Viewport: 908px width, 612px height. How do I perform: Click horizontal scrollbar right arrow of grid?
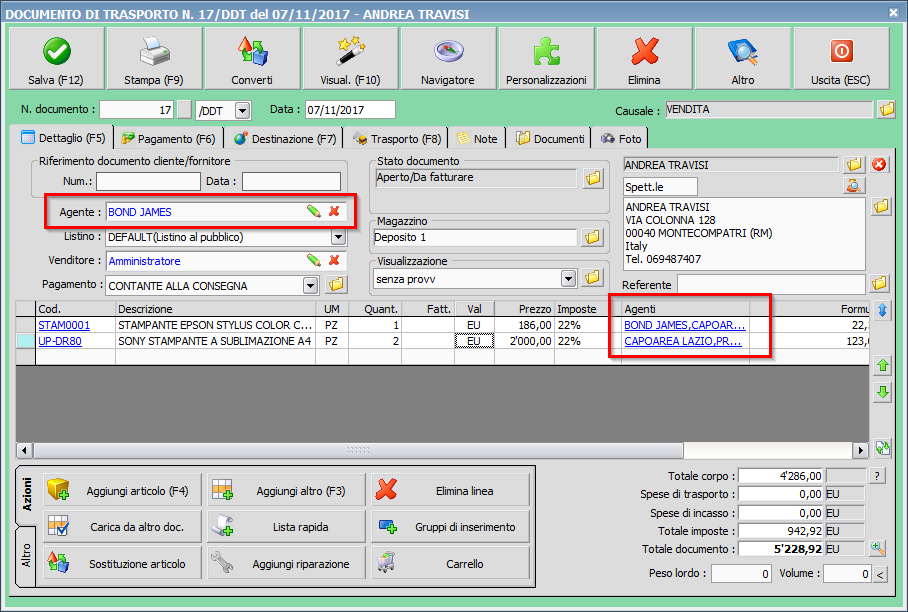[860, 450]
